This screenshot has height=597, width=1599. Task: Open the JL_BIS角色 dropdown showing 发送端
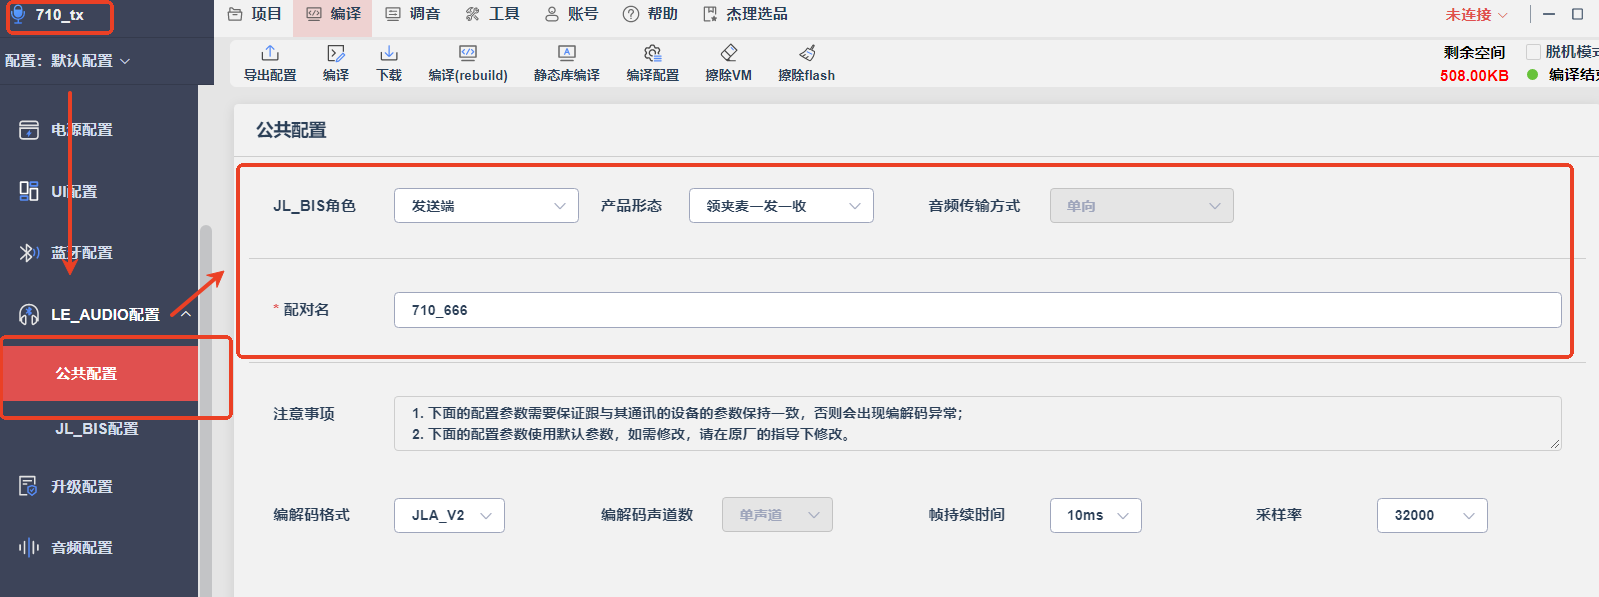coord(486,206)
